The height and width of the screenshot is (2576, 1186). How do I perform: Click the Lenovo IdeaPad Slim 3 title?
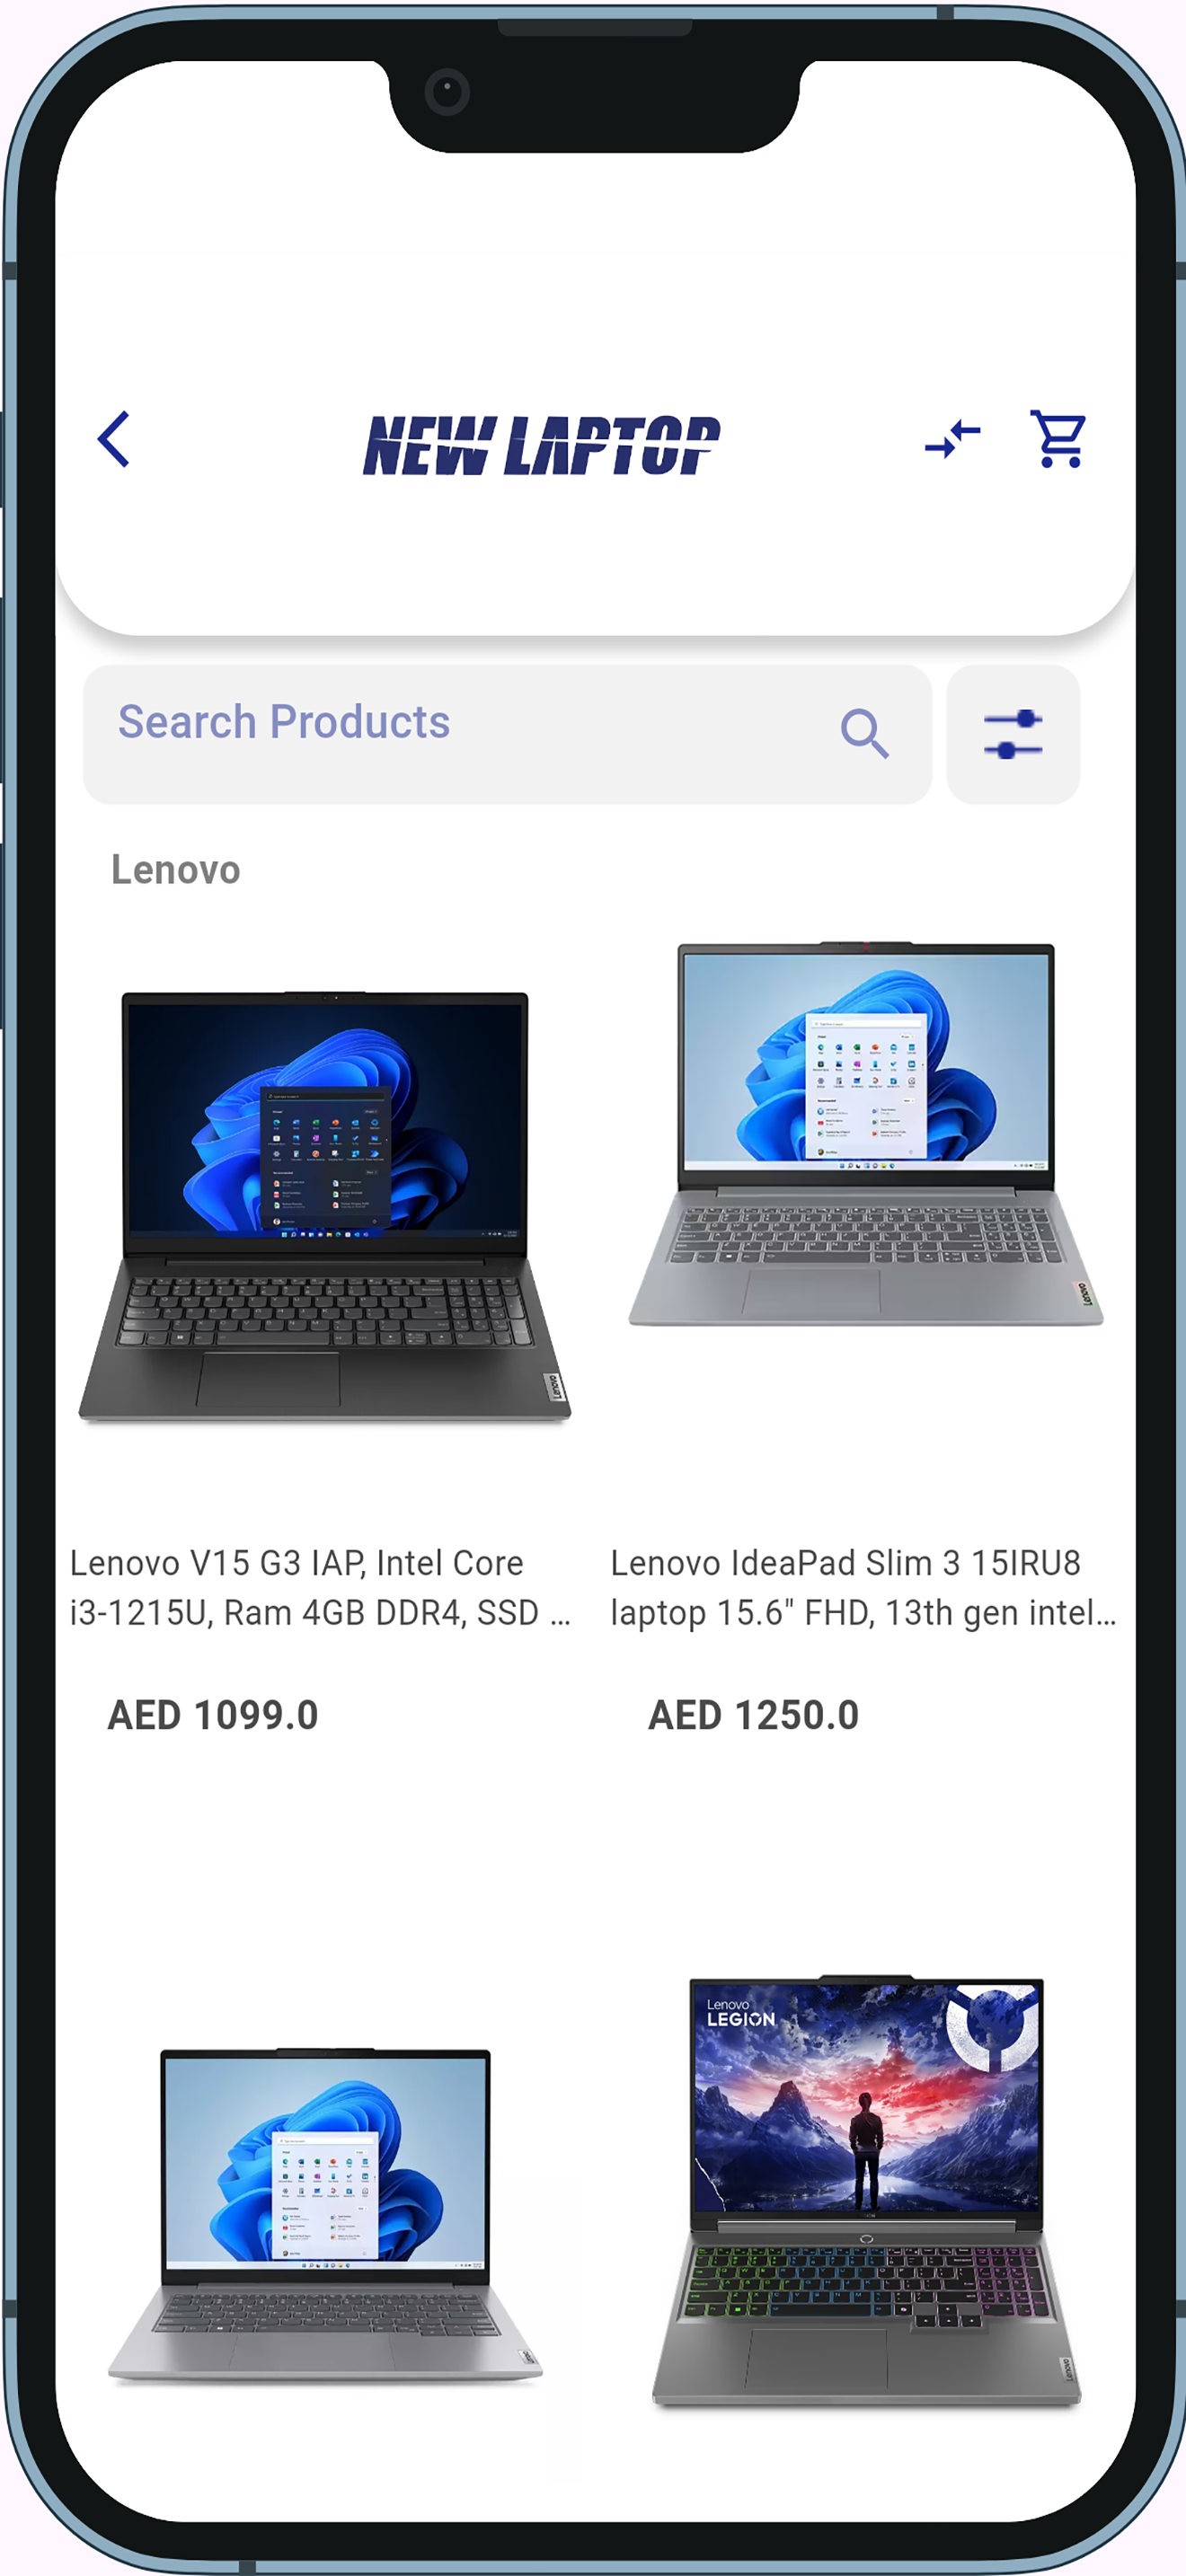[x=863, y=1588]
